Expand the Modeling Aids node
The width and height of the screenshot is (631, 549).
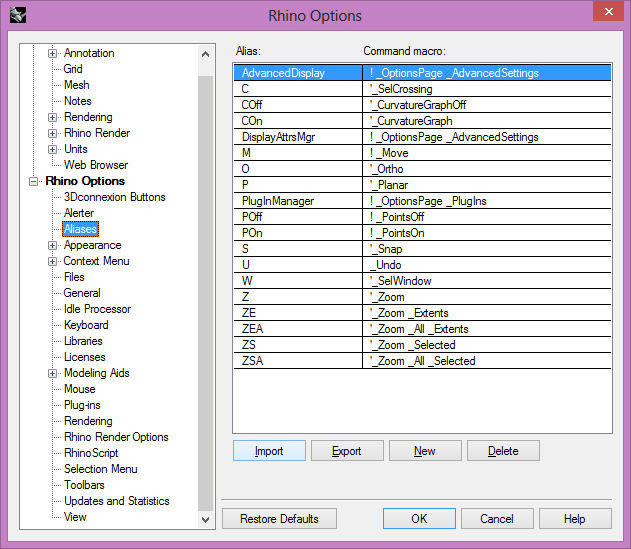pos(53,373)
